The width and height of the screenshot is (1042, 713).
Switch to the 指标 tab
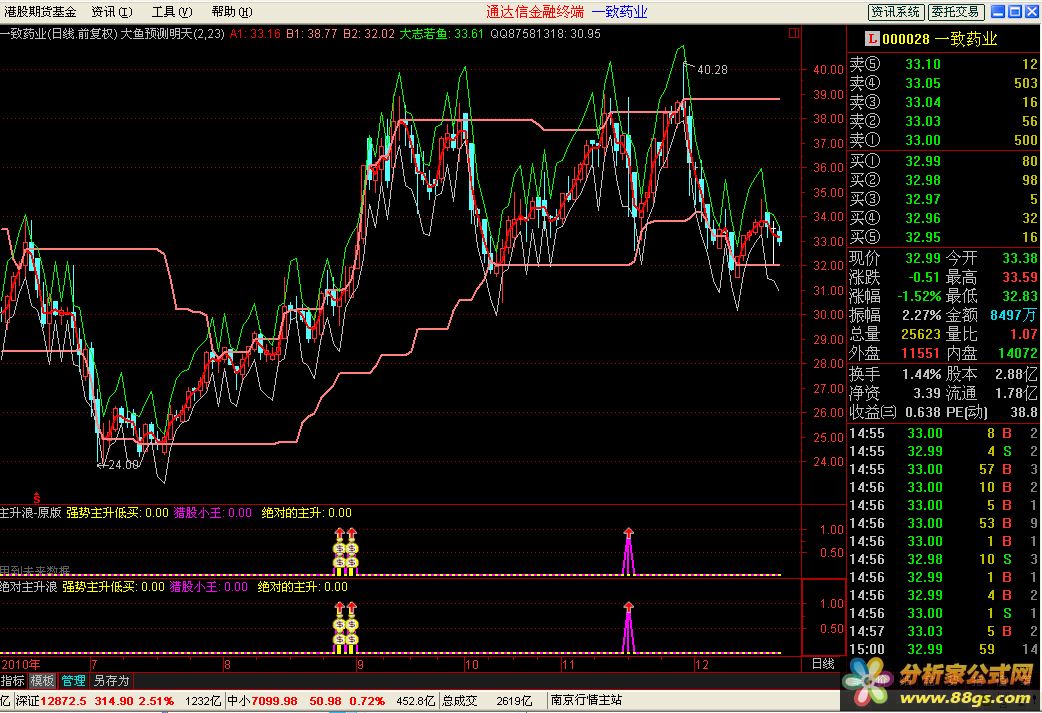click(x=13, y=680)
